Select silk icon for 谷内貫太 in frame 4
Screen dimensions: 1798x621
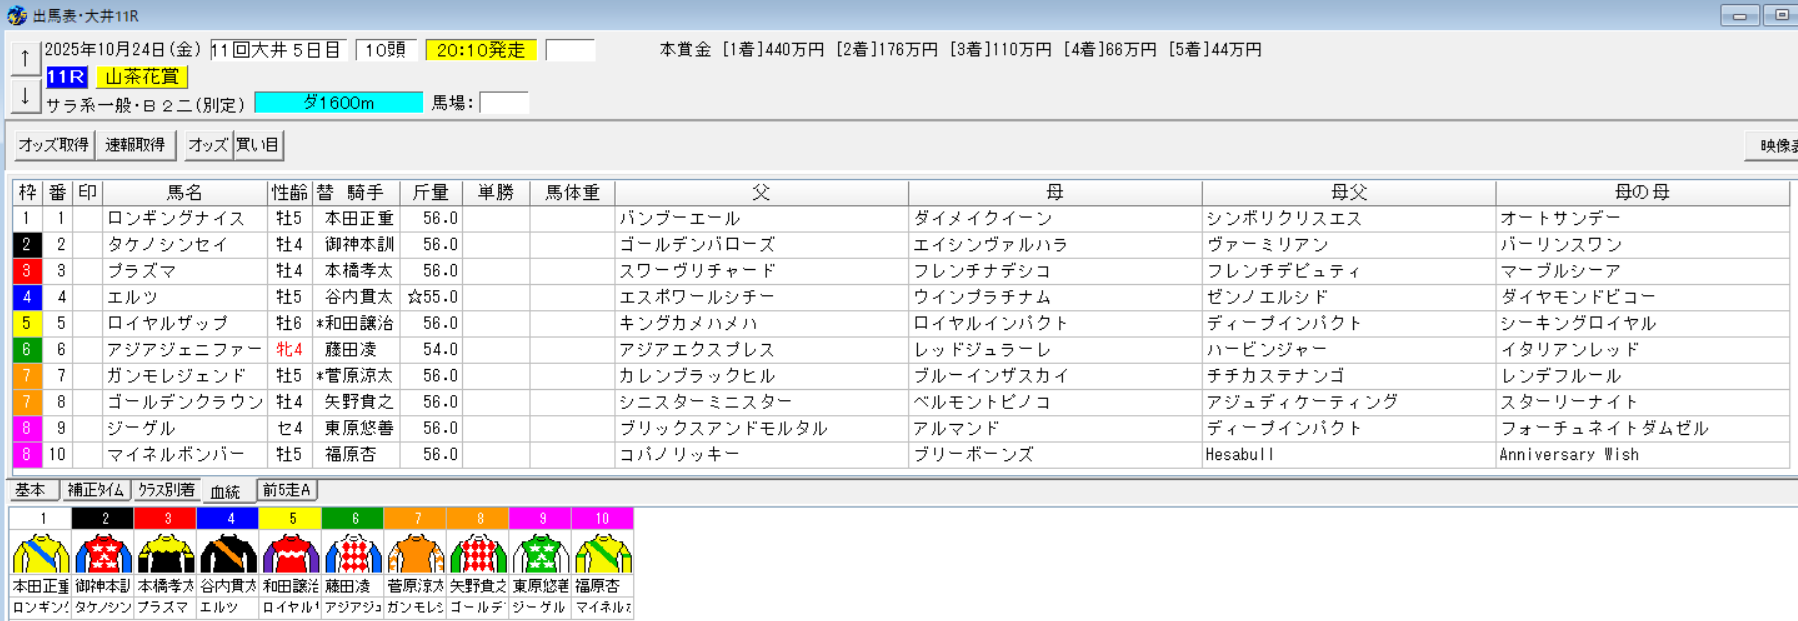pyautogui.click(x=228, y=553)
